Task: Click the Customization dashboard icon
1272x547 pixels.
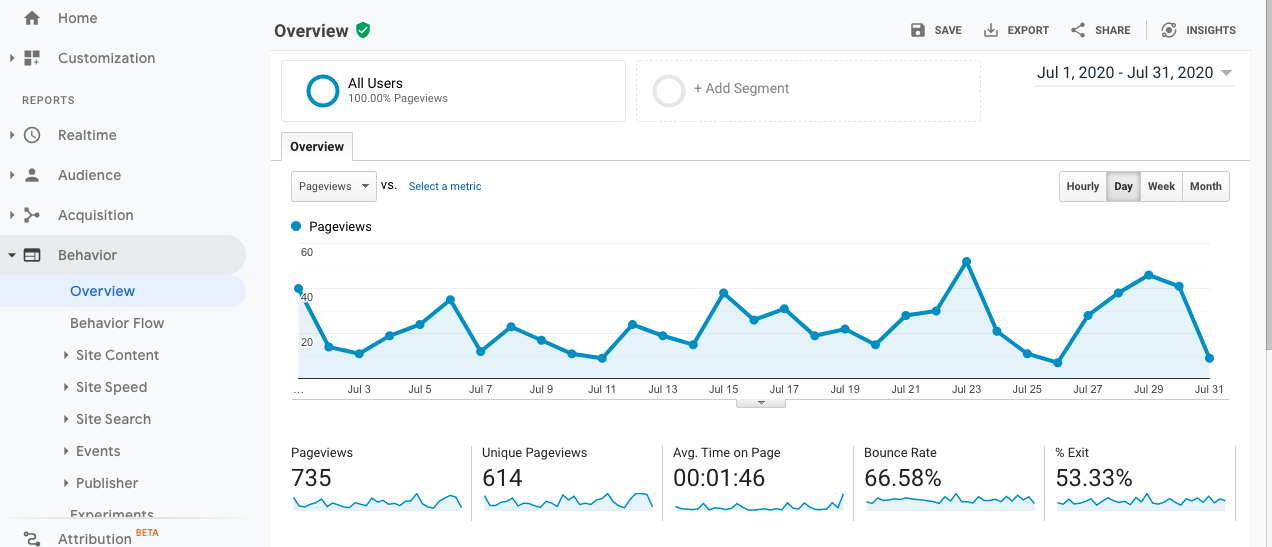Action: pos(32,58)
